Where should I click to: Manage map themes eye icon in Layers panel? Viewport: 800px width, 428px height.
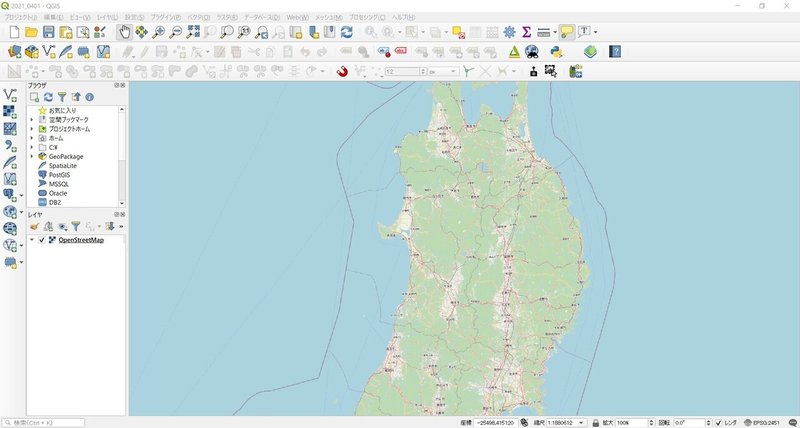(x=62, y=226)
